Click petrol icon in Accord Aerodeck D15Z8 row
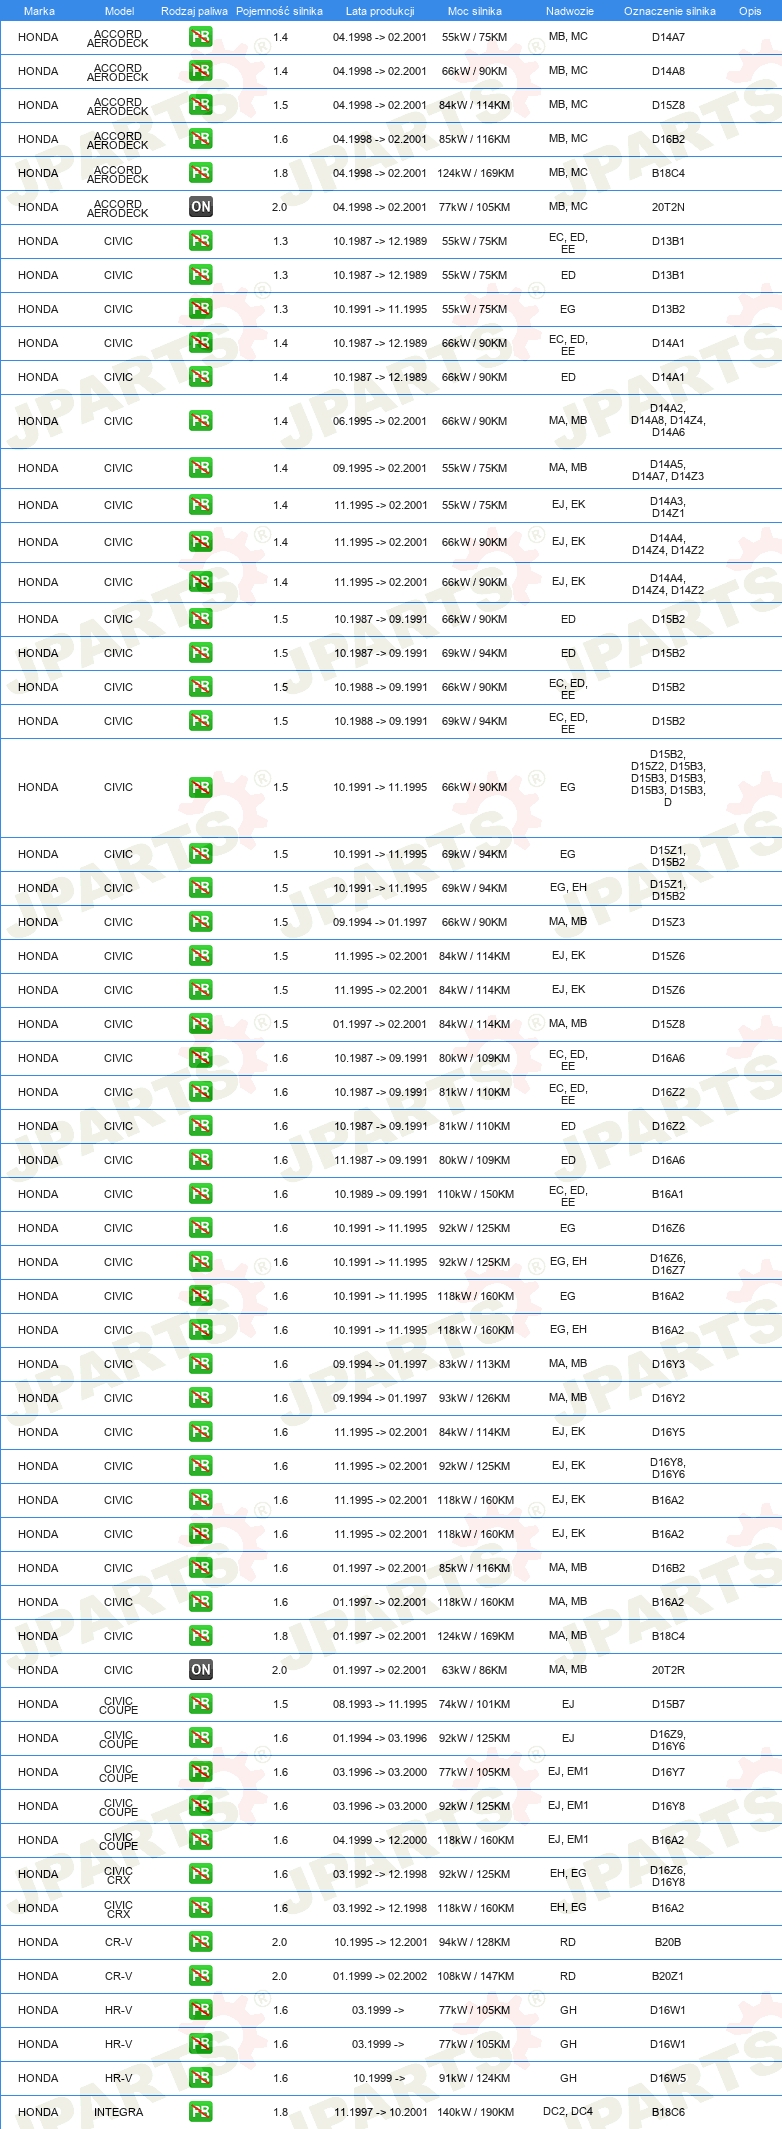 click(x=200, y=105)
